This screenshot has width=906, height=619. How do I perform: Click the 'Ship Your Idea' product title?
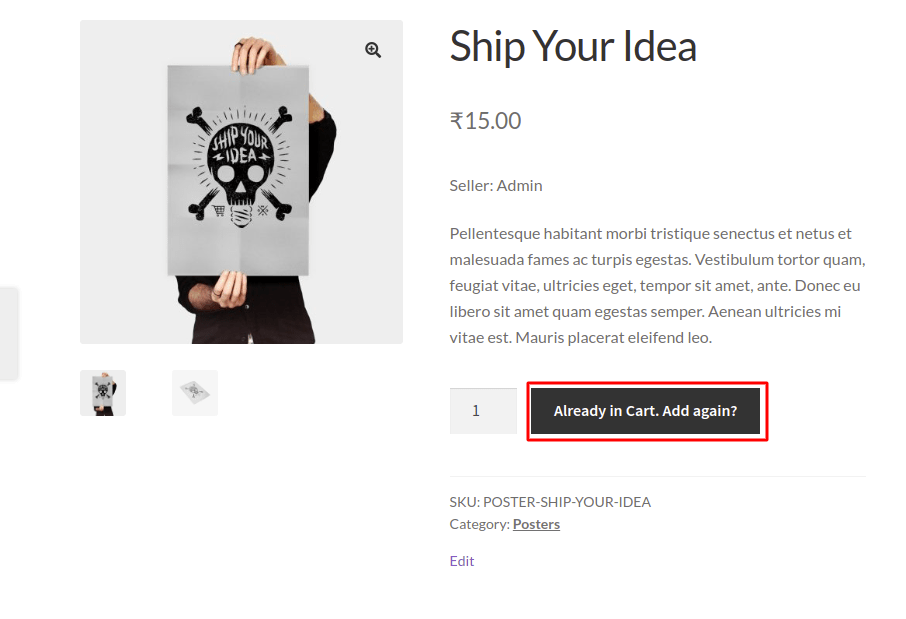pos(573,46)
